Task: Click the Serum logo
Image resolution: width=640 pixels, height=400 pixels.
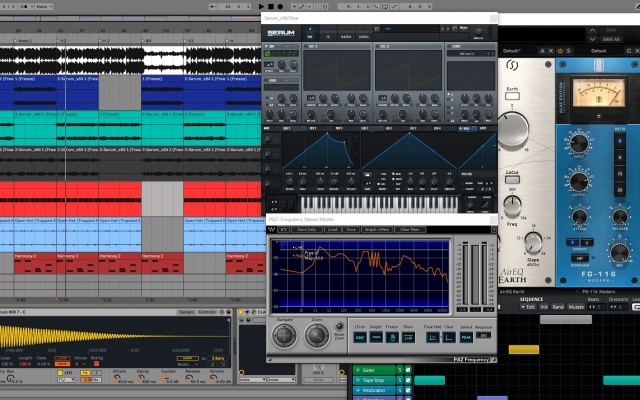Action: pyautogui.click(x=281, y=33)
